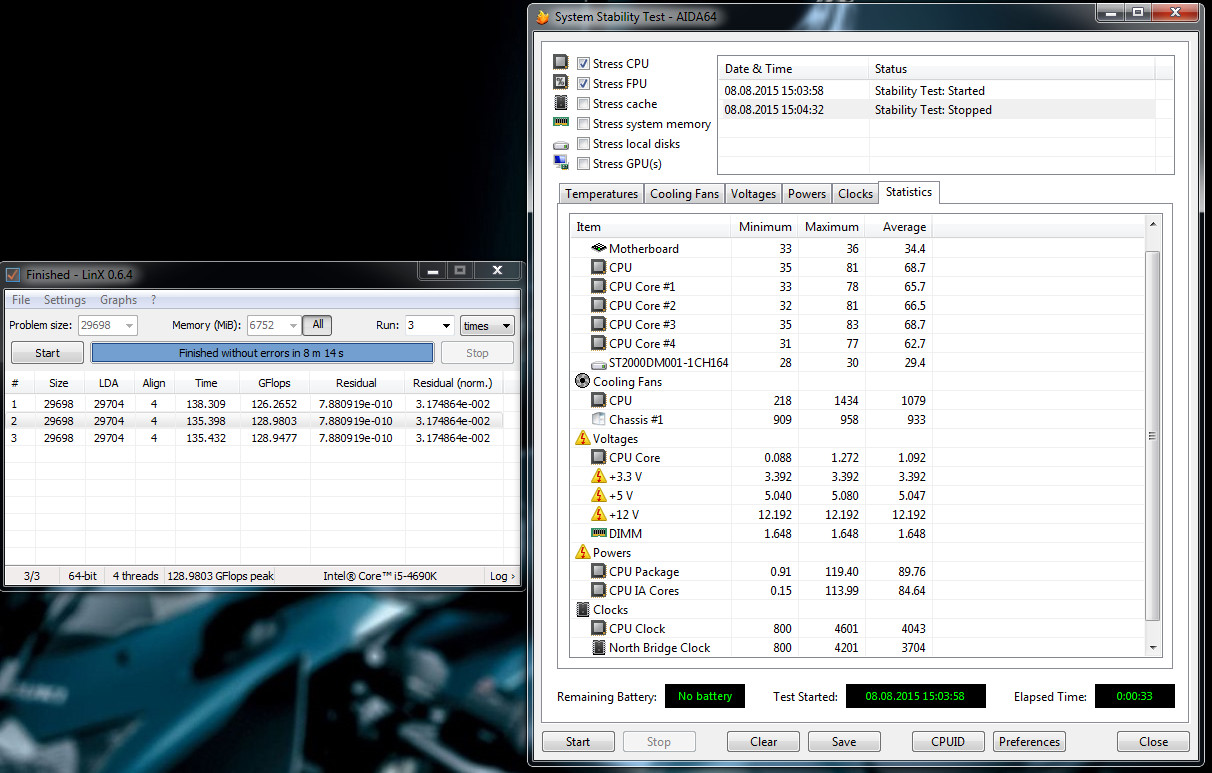The height and width of the screenshot is (773, 1212).
Task: Open the Log menu in LinX status bar
Action: pyautogui.click(x=502, y=576)
